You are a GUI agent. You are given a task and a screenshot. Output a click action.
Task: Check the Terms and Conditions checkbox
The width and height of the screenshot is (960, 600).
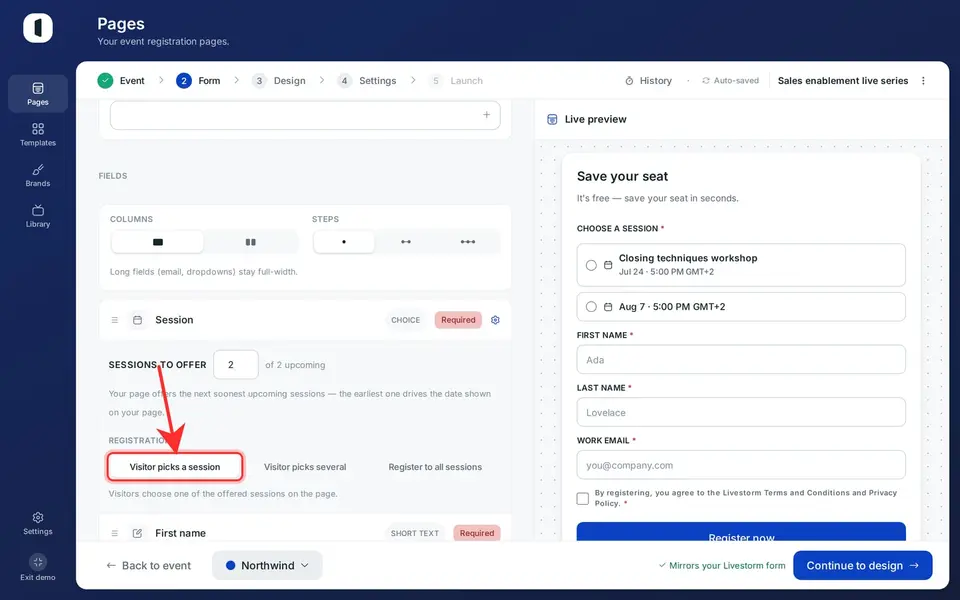tap(583, 498)
